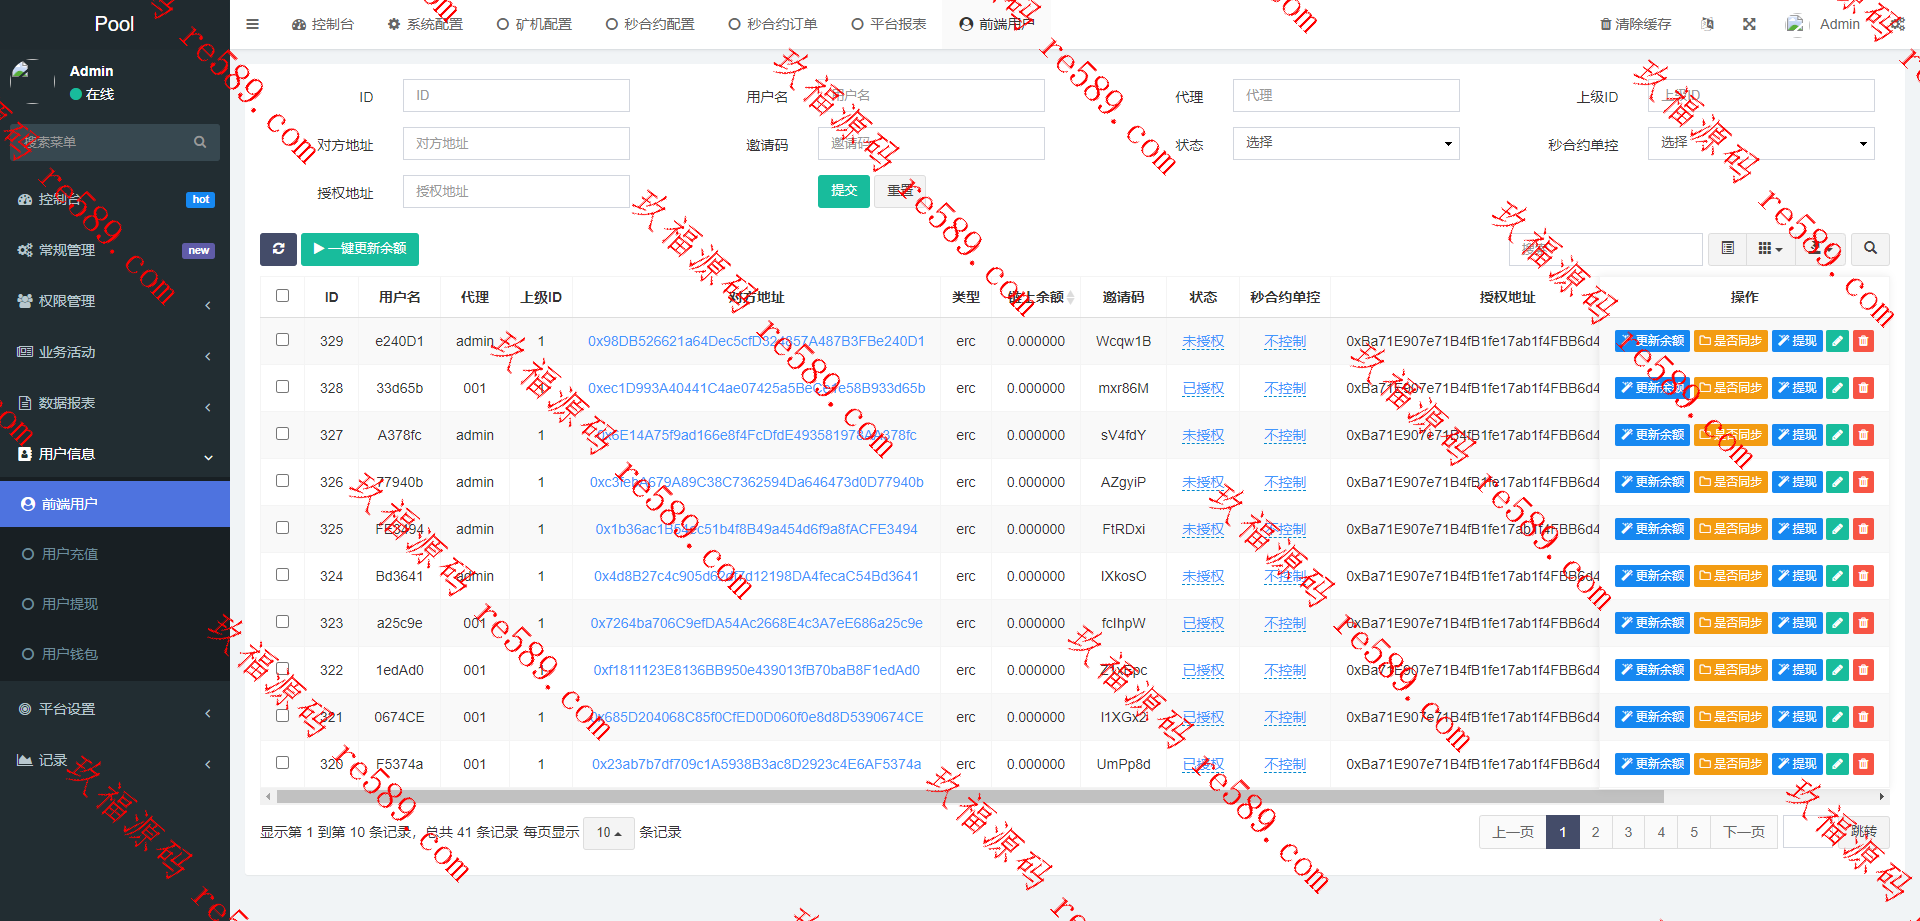This screenshot has height=921, width=1920.
Task: Open the columns toggle dropdown
Action: point(1770,248)
